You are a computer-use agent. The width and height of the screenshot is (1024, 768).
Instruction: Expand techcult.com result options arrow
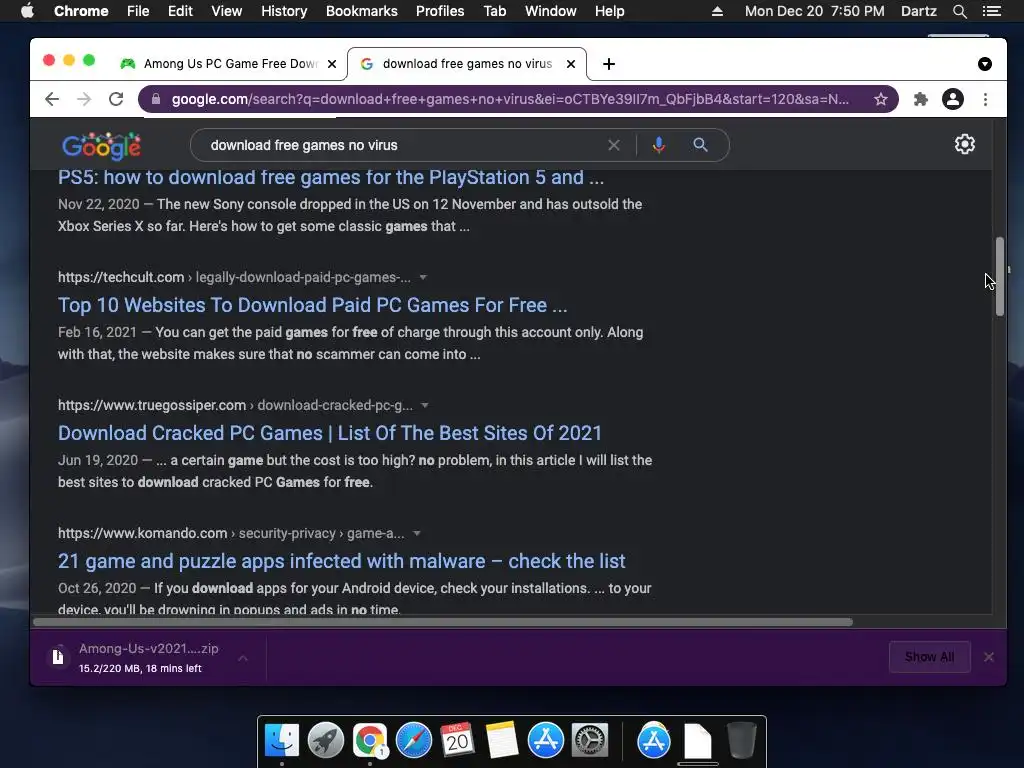click(x=423, y=277)
